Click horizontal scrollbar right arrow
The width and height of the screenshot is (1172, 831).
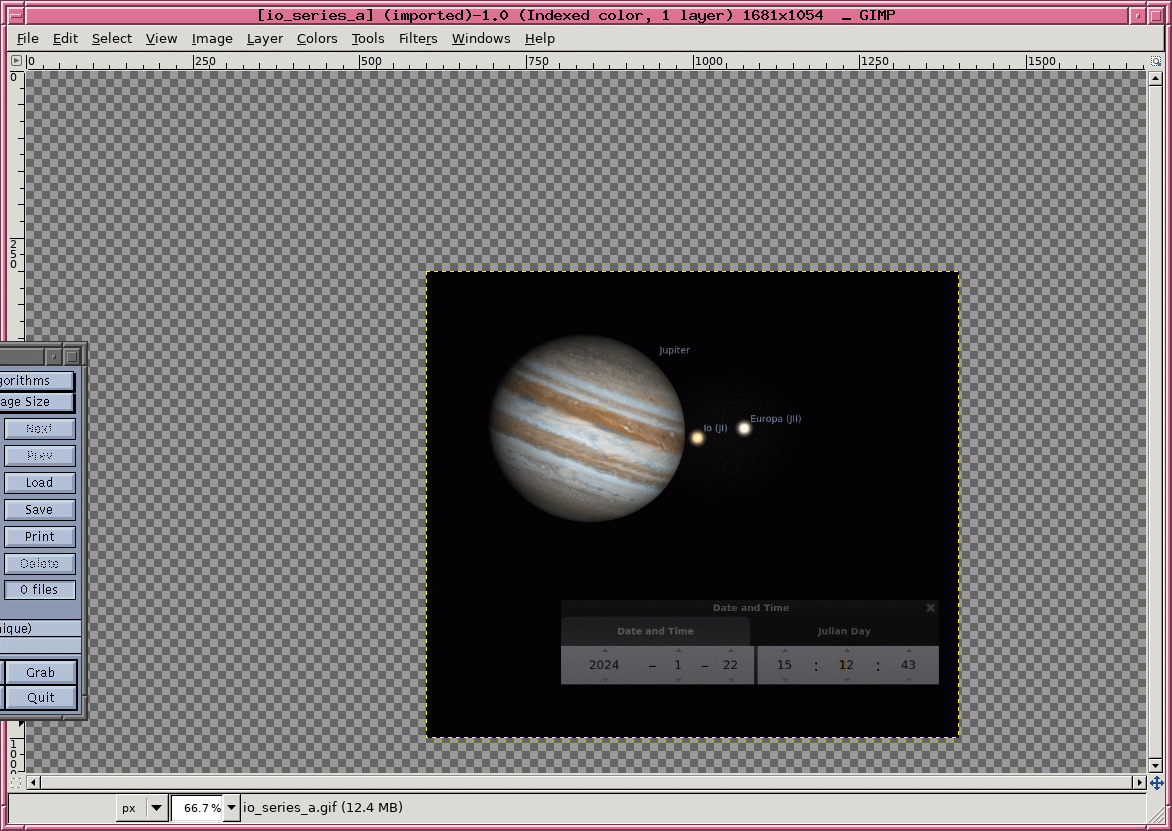point(1139,782)
